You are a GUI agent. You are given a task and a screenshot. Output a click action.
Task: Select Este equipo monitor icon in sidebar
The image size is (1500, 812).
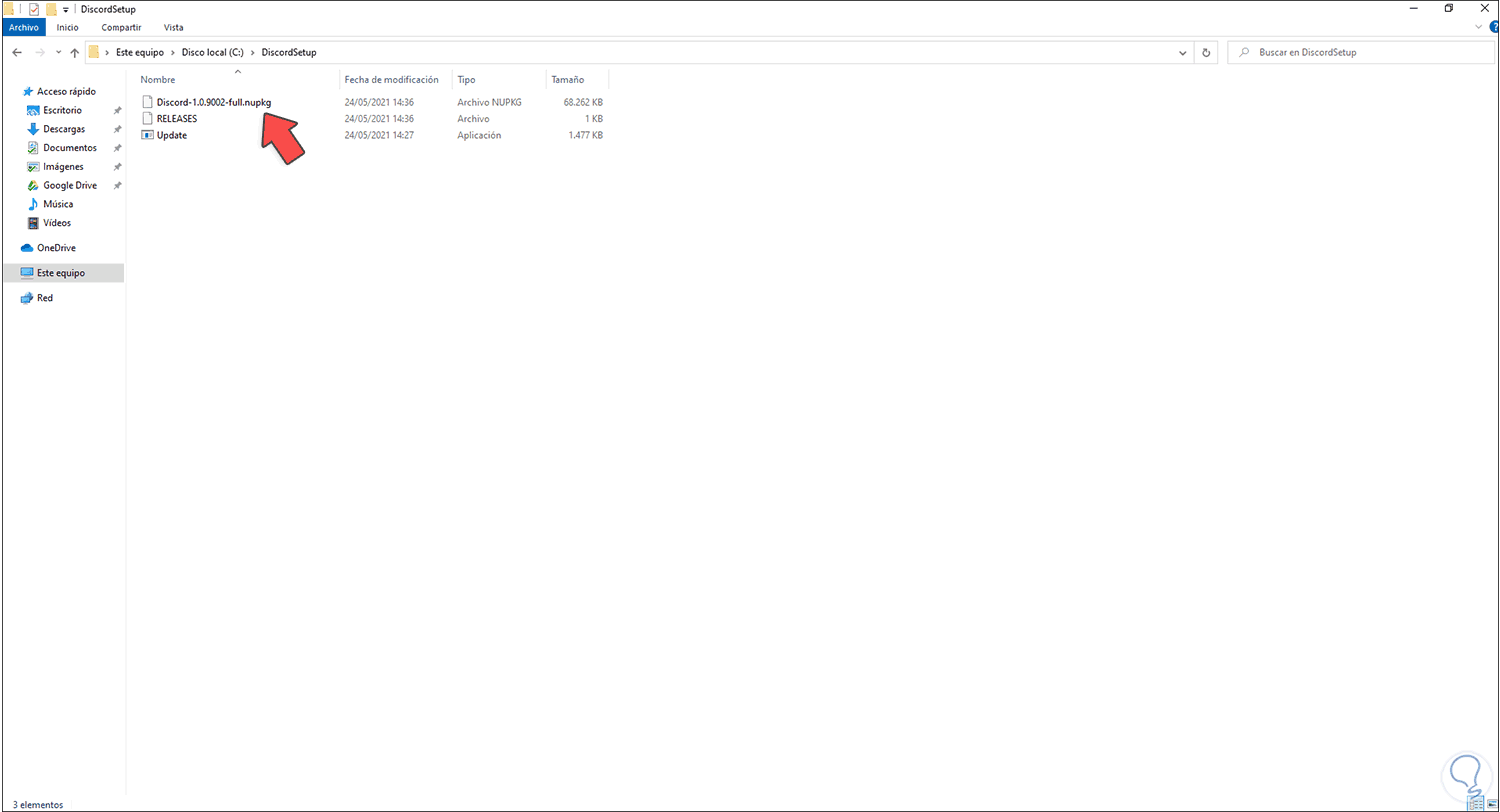click(27, 273)
